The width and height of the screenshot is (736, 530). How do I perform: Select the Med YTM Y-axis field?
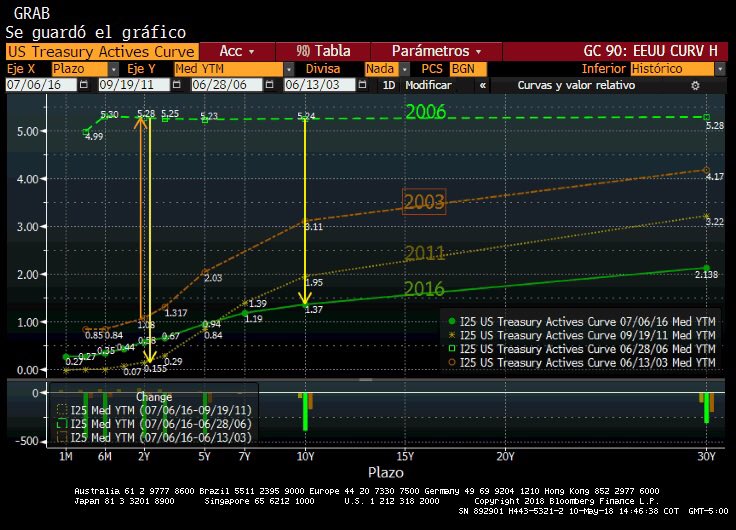coord(229,69)
